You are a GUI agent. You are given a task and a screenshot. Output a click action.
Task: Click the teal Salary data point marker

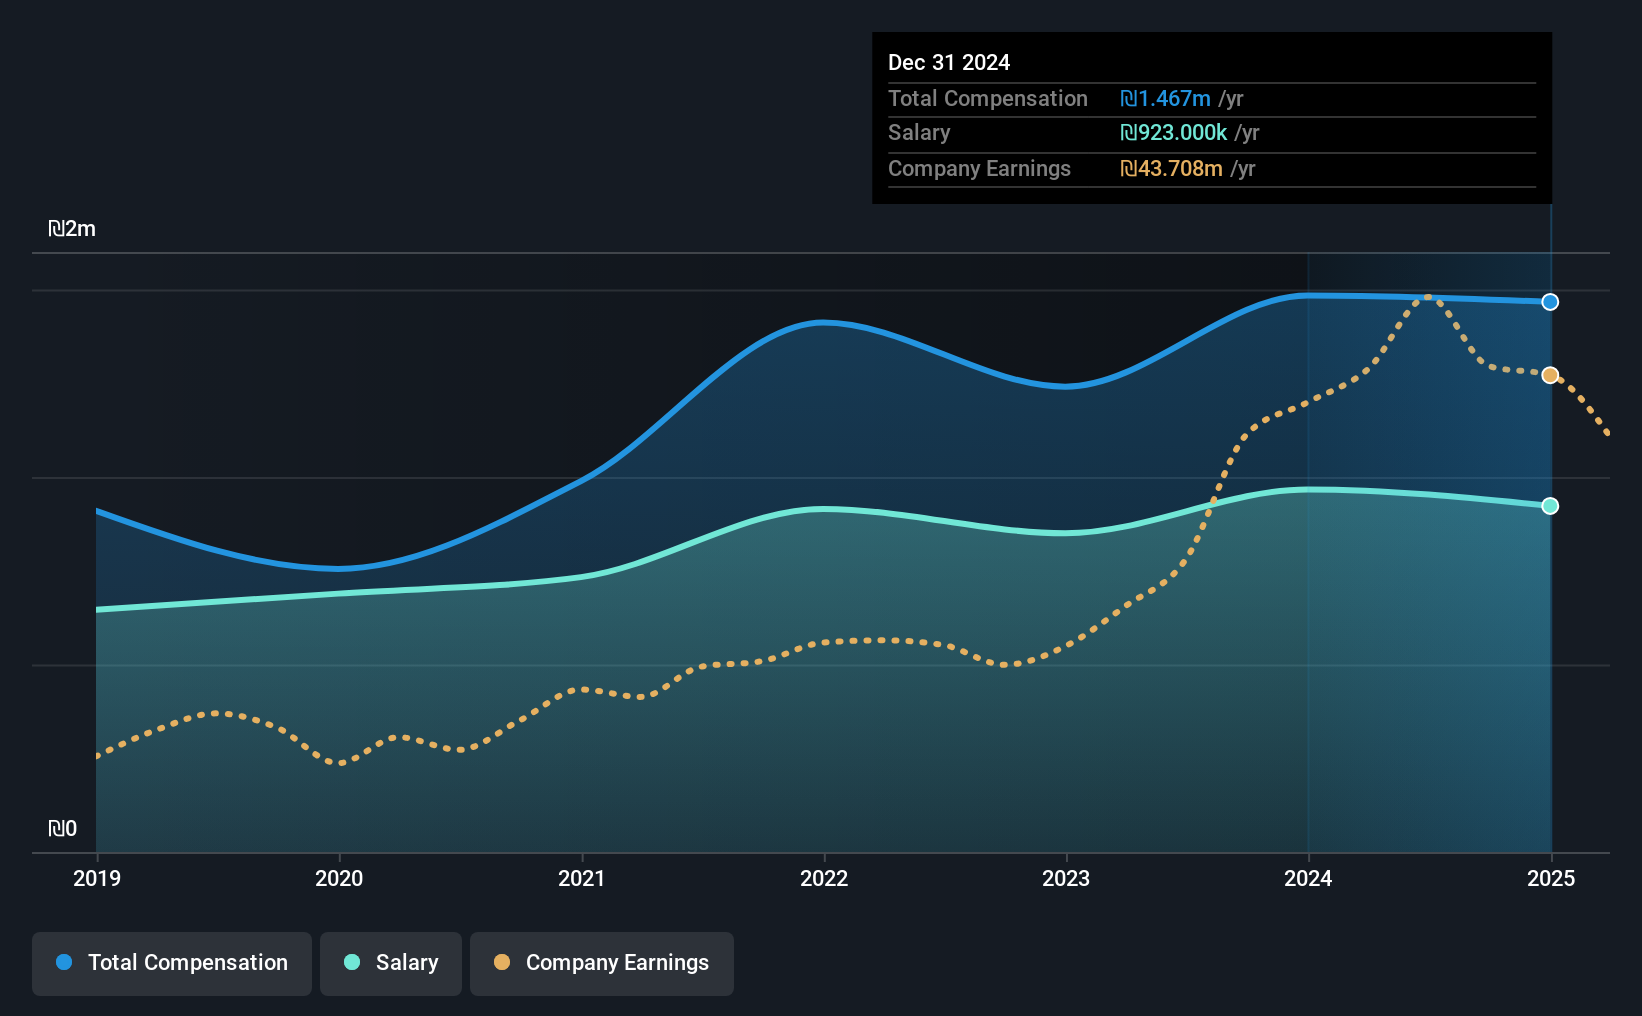1550,506
